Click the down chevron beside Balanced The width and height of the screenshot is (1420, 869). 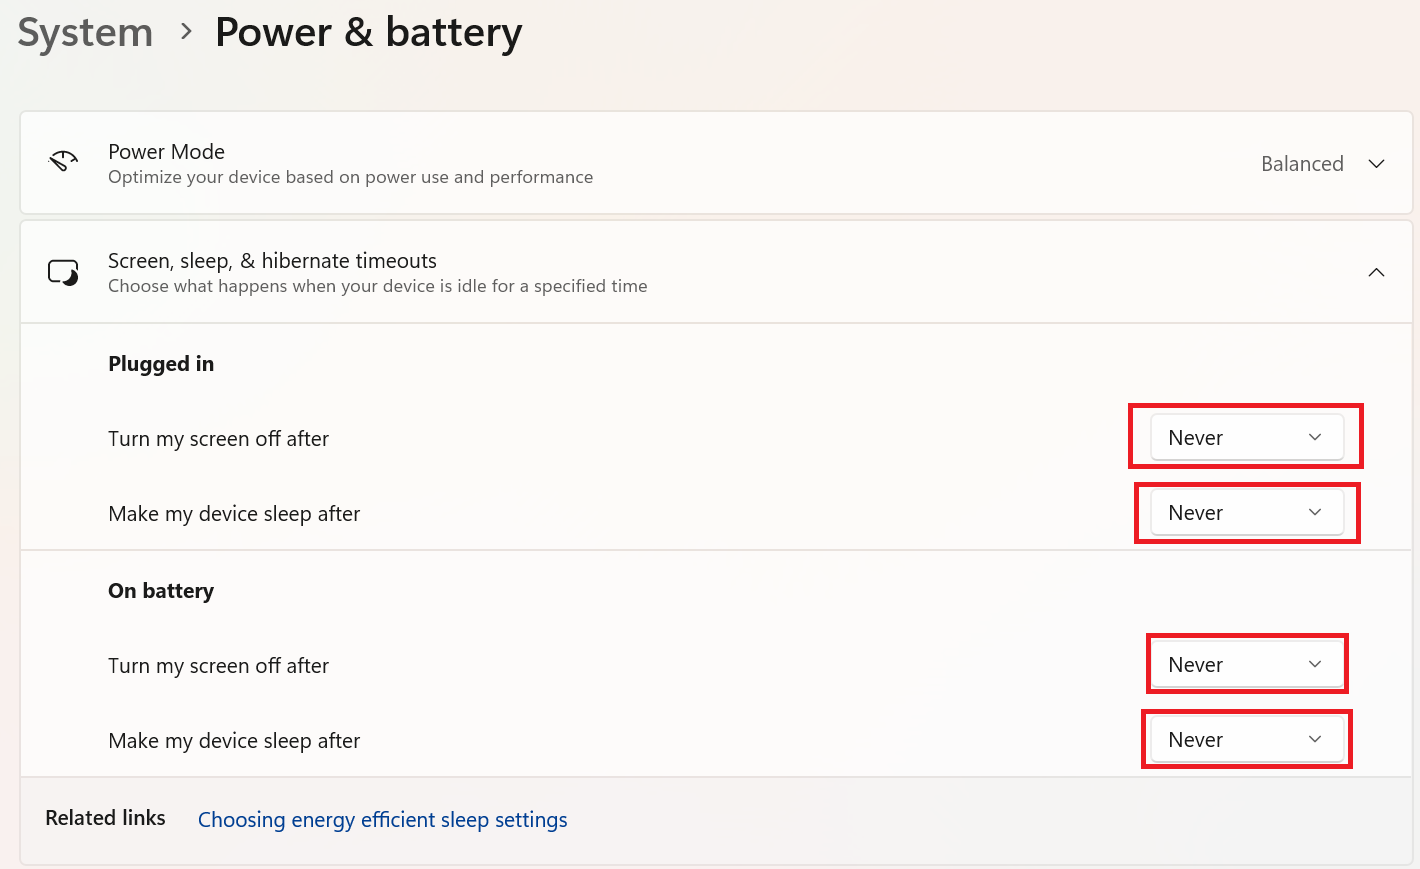pos(1376,164)
